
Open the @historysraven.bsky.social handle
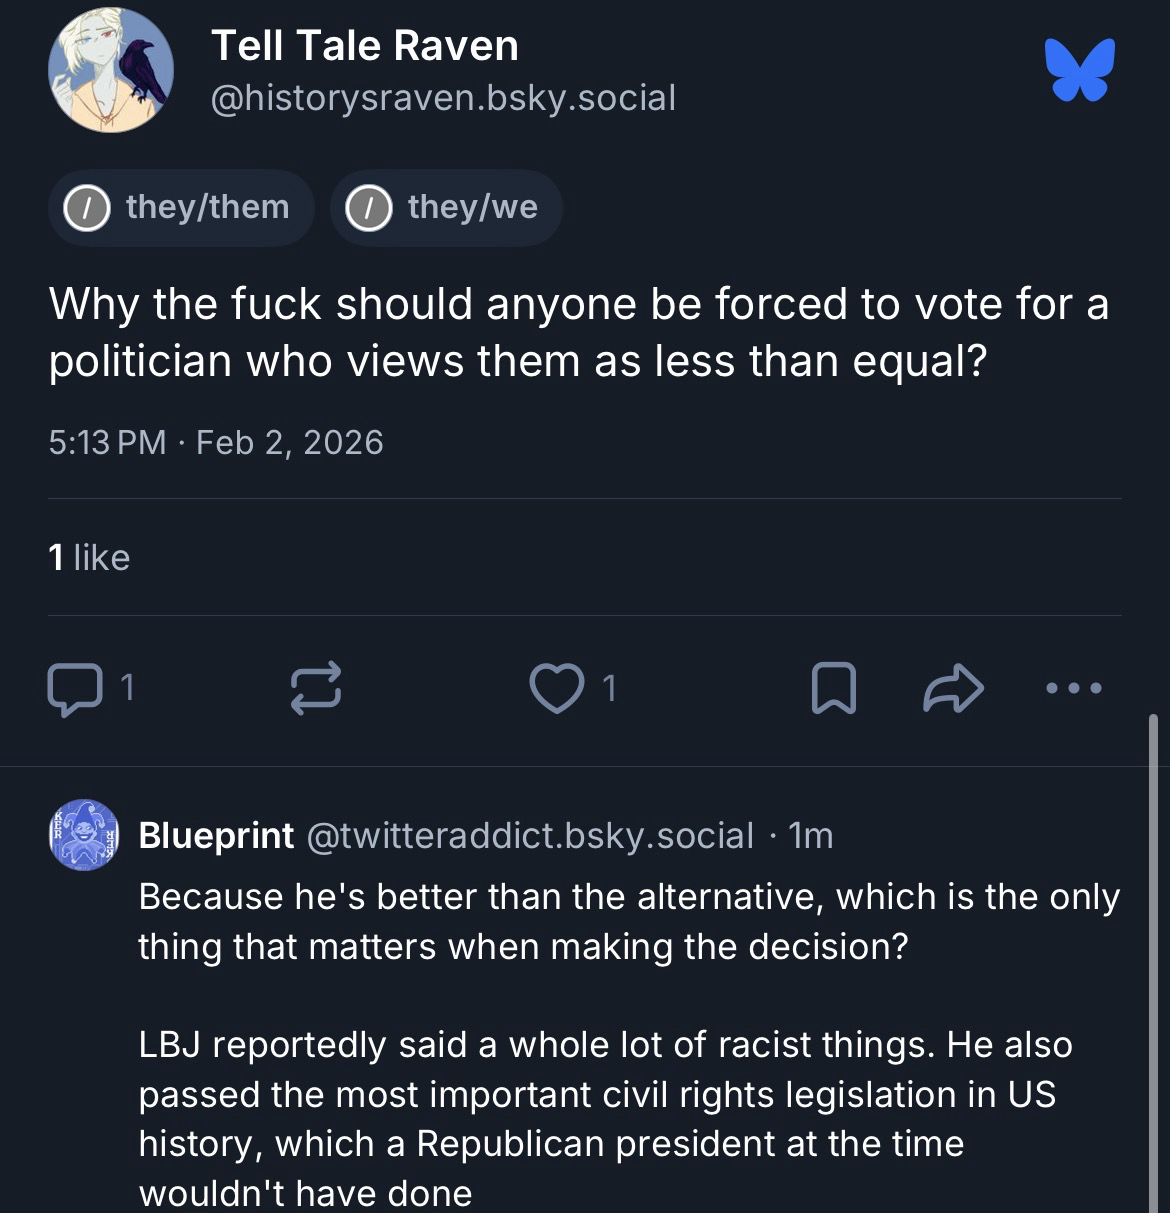443,98
